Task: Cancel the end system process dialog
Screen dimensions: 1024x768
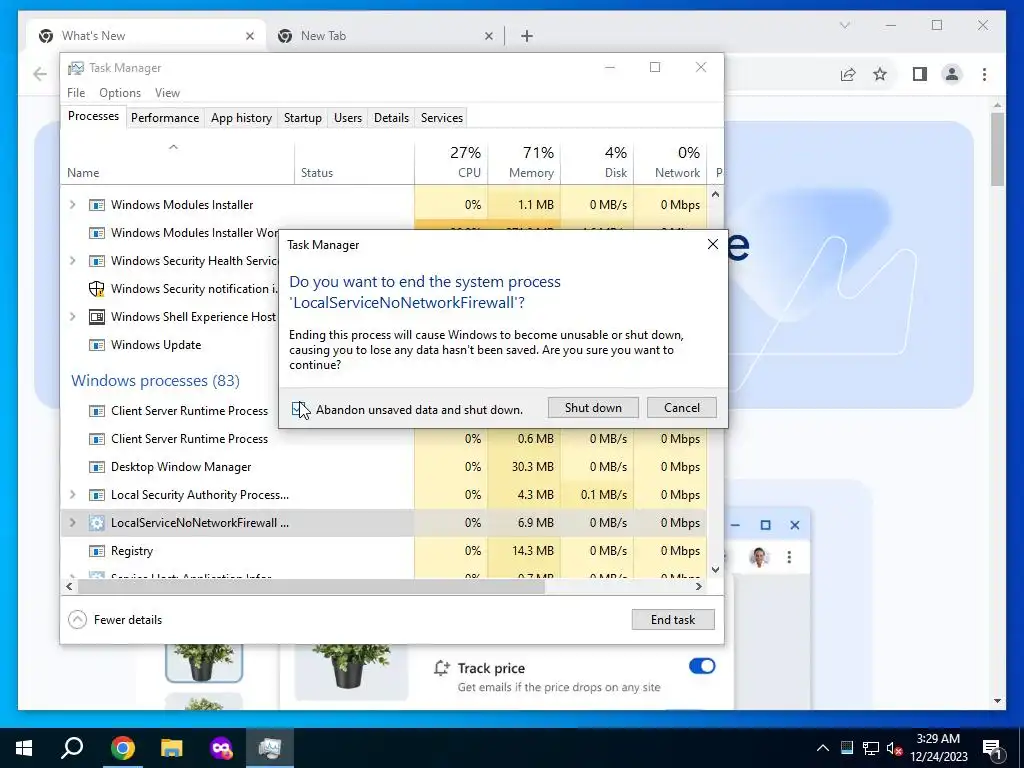Action: 682,408
